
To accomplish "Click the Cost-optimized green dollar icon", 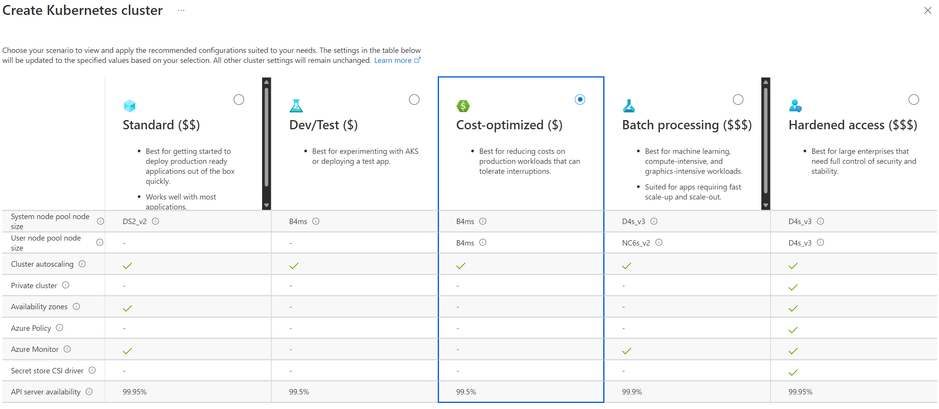I will click(x=463, y=106).
